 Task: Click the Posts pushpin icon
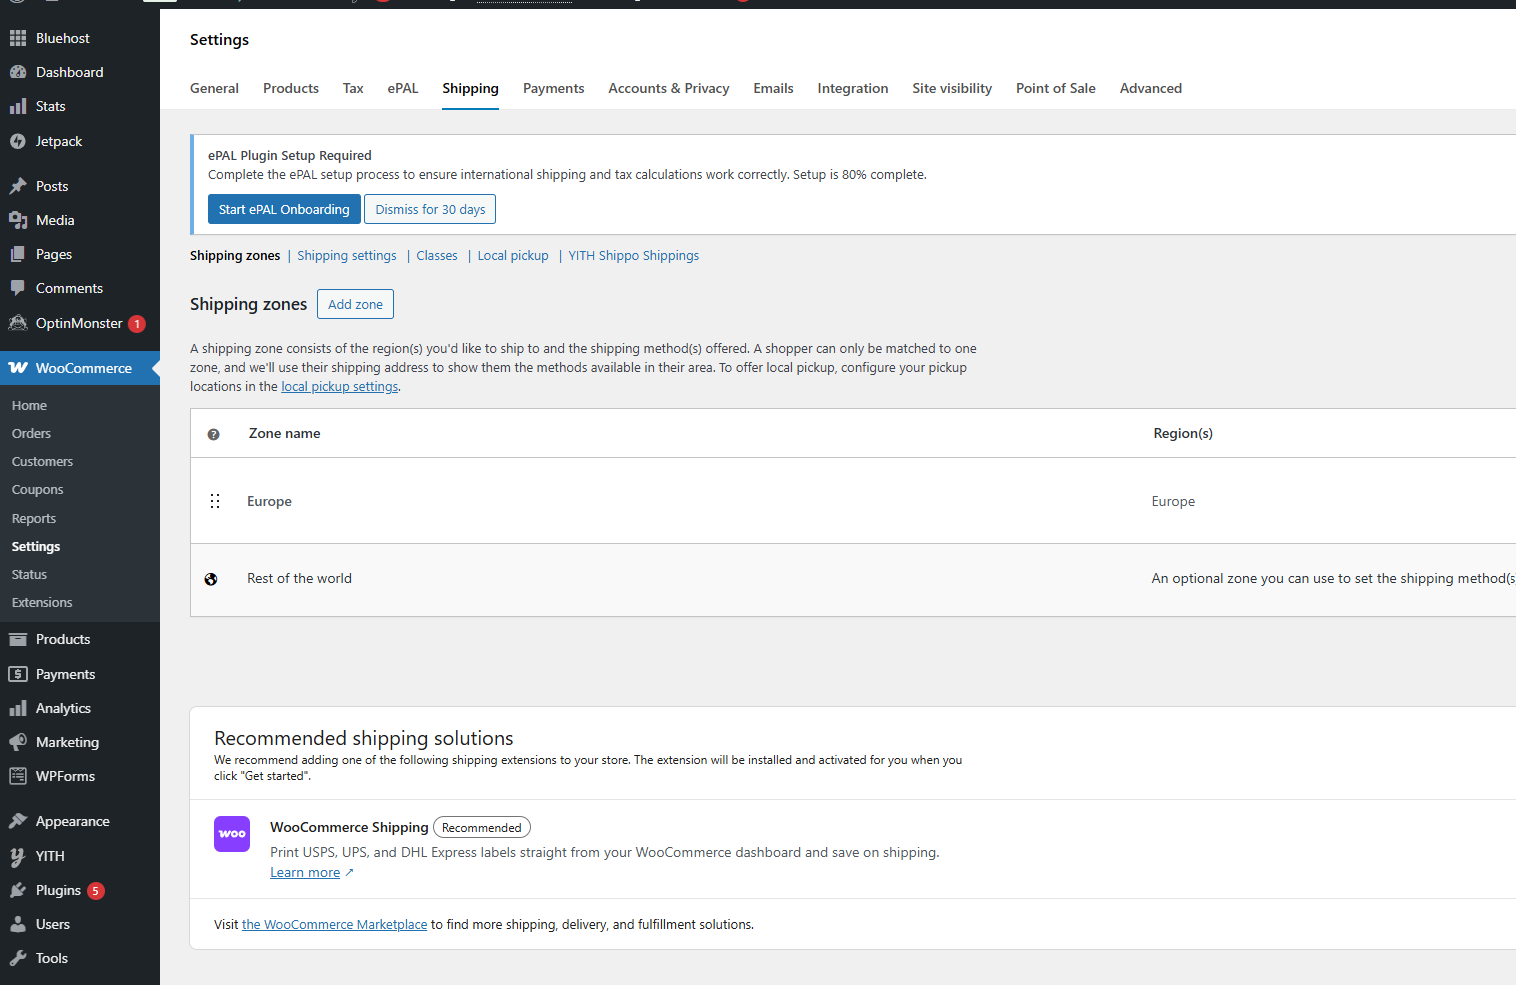pyautogui.click(x=18, y=186)
